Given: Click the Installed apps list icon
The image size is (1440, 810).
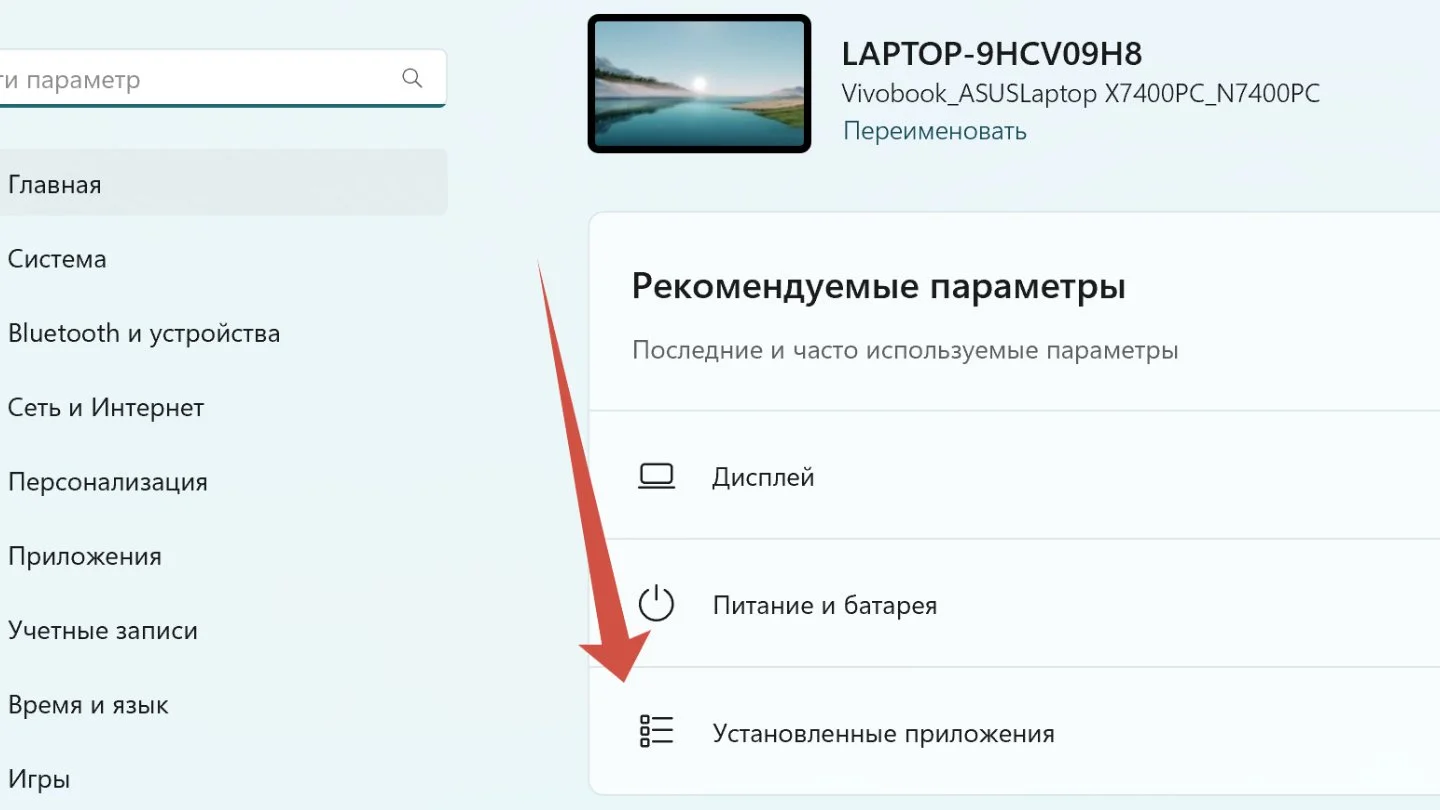Looking at the screenshot, I should [656, 732].
